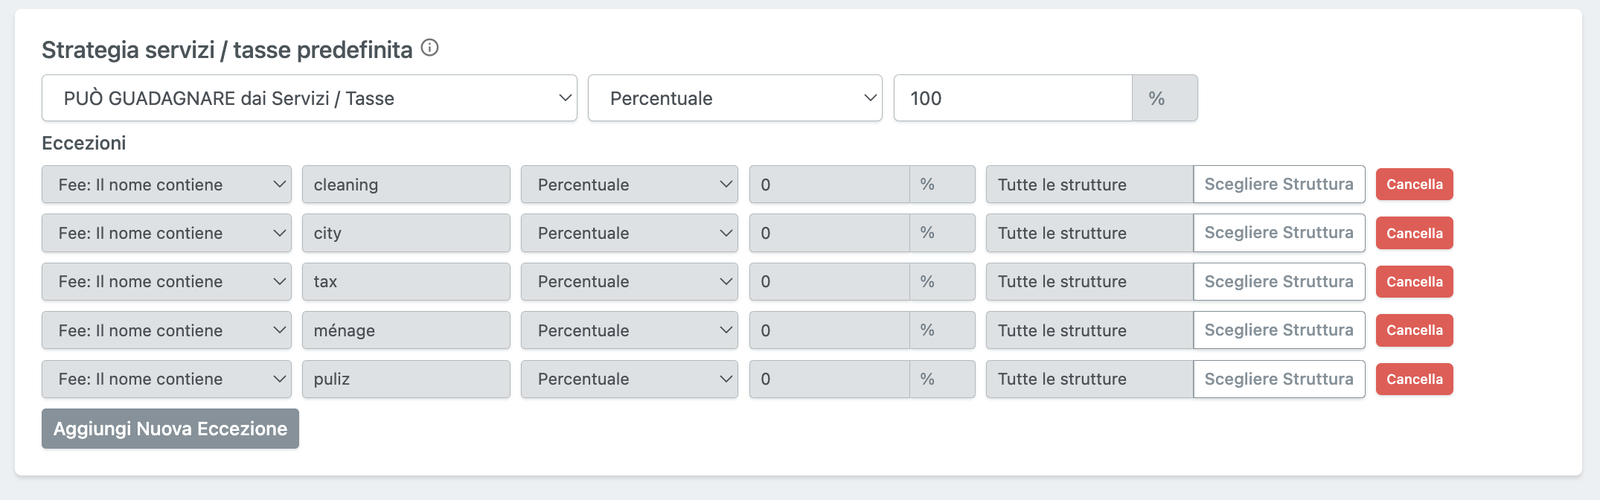Expand Percentuale dropdown in the puliz row
The height and width of the screenshot is (500, 1600).
[x=629, y=379]
